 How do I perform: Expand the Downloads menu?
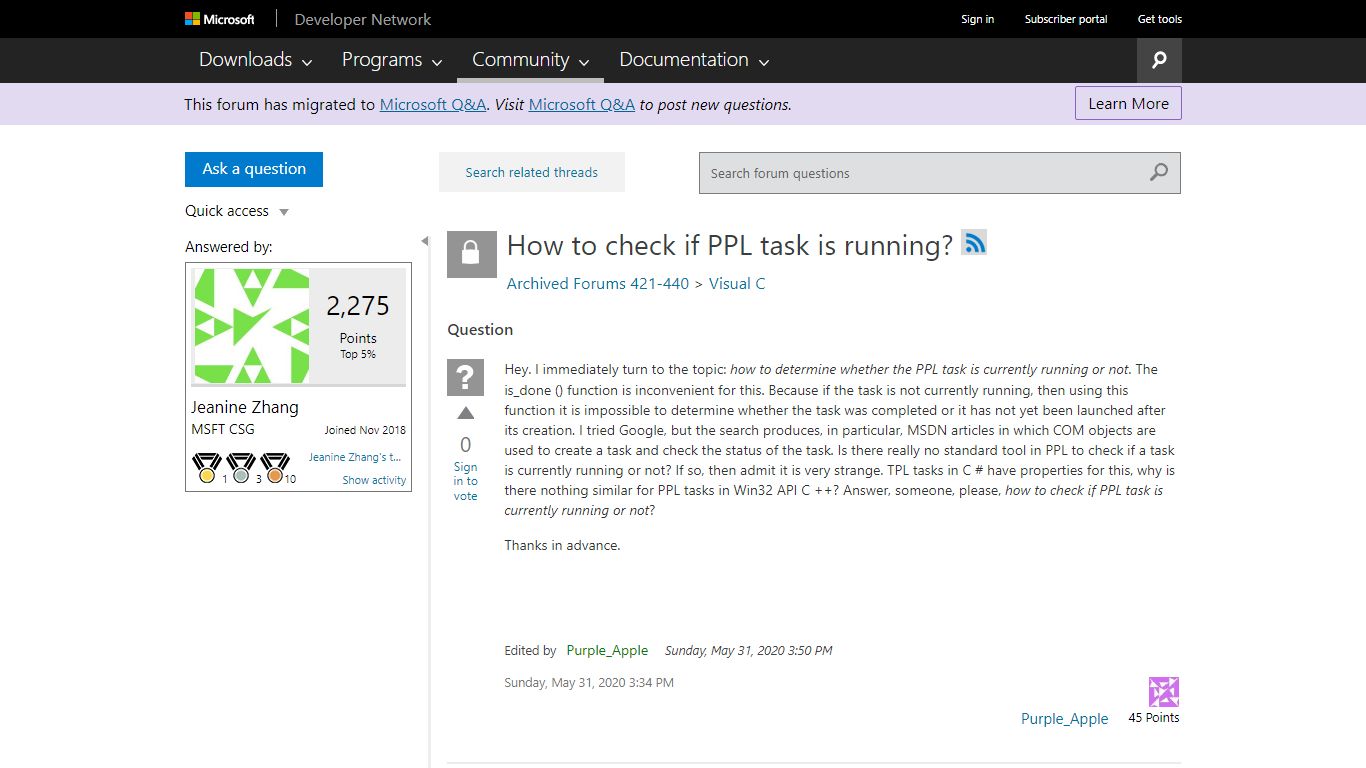coord(255,60)
